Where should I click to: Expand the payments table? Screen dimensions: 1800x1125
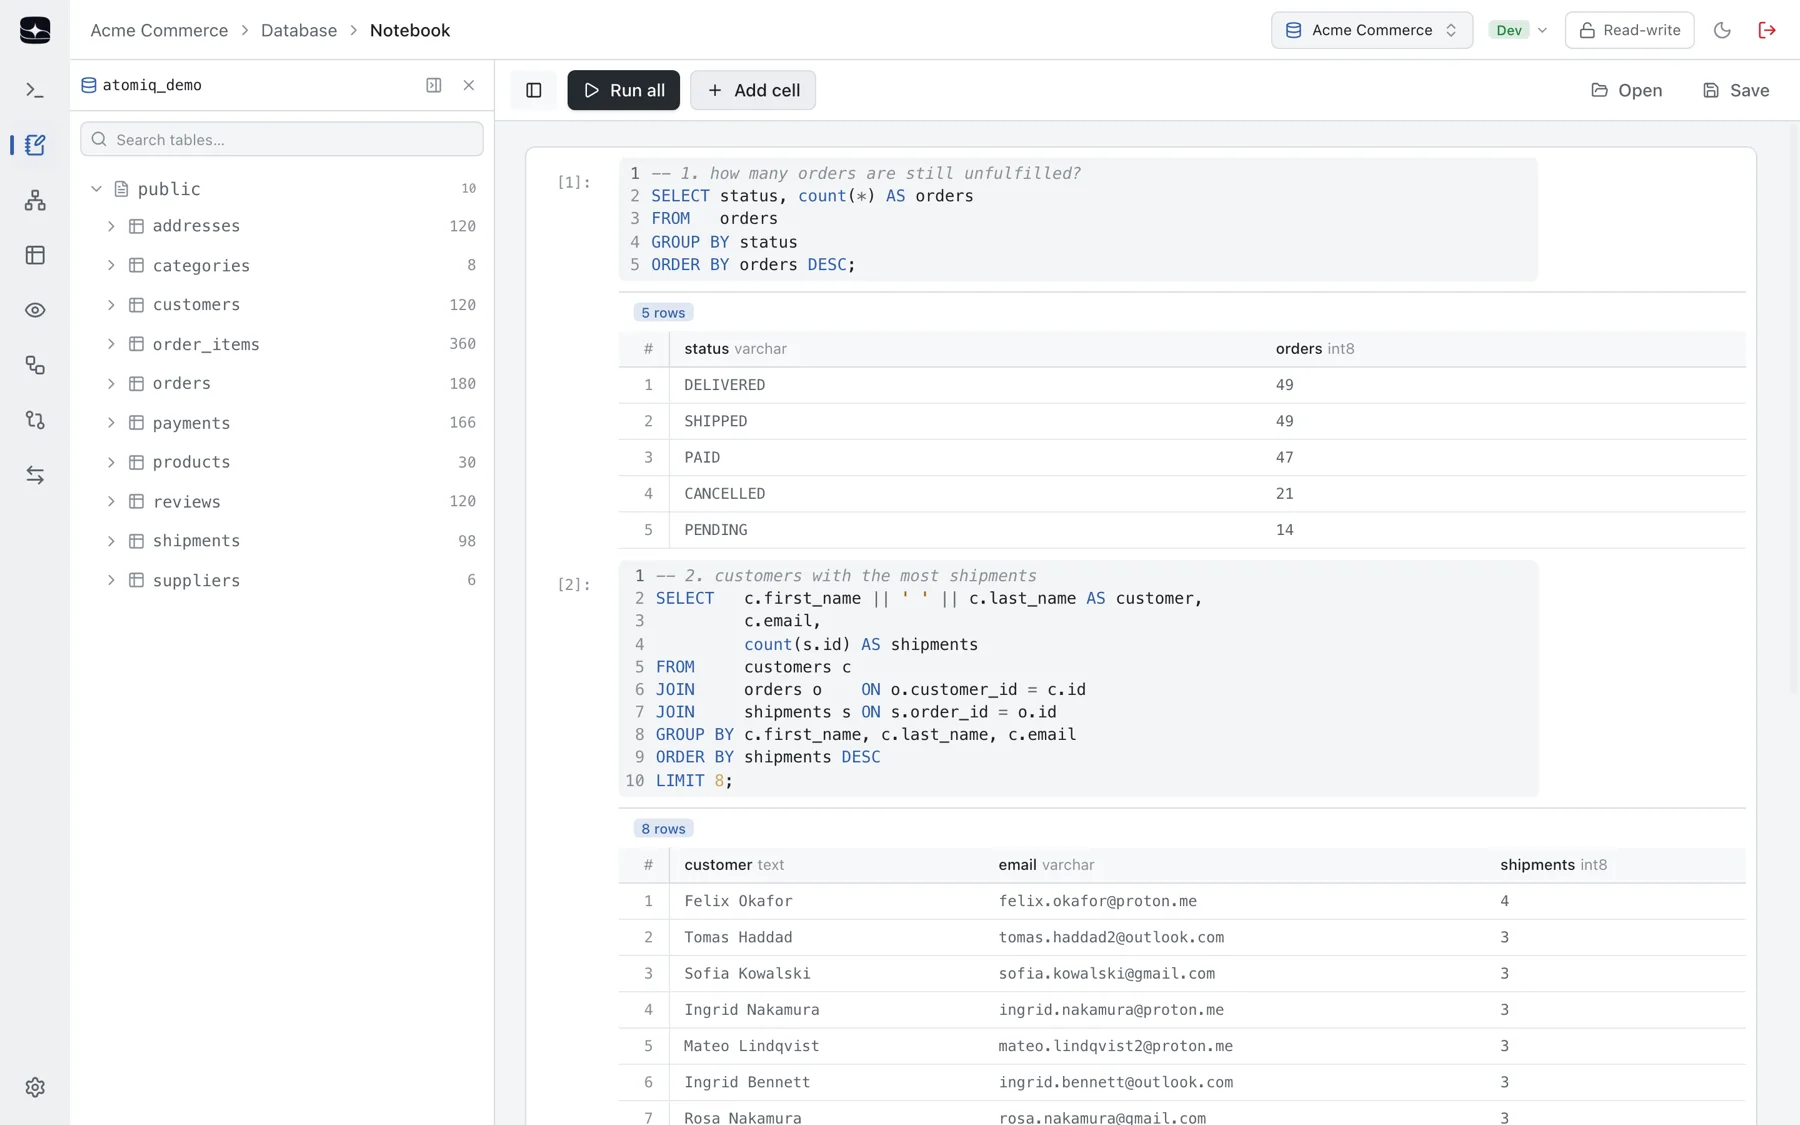pos(111,423)
